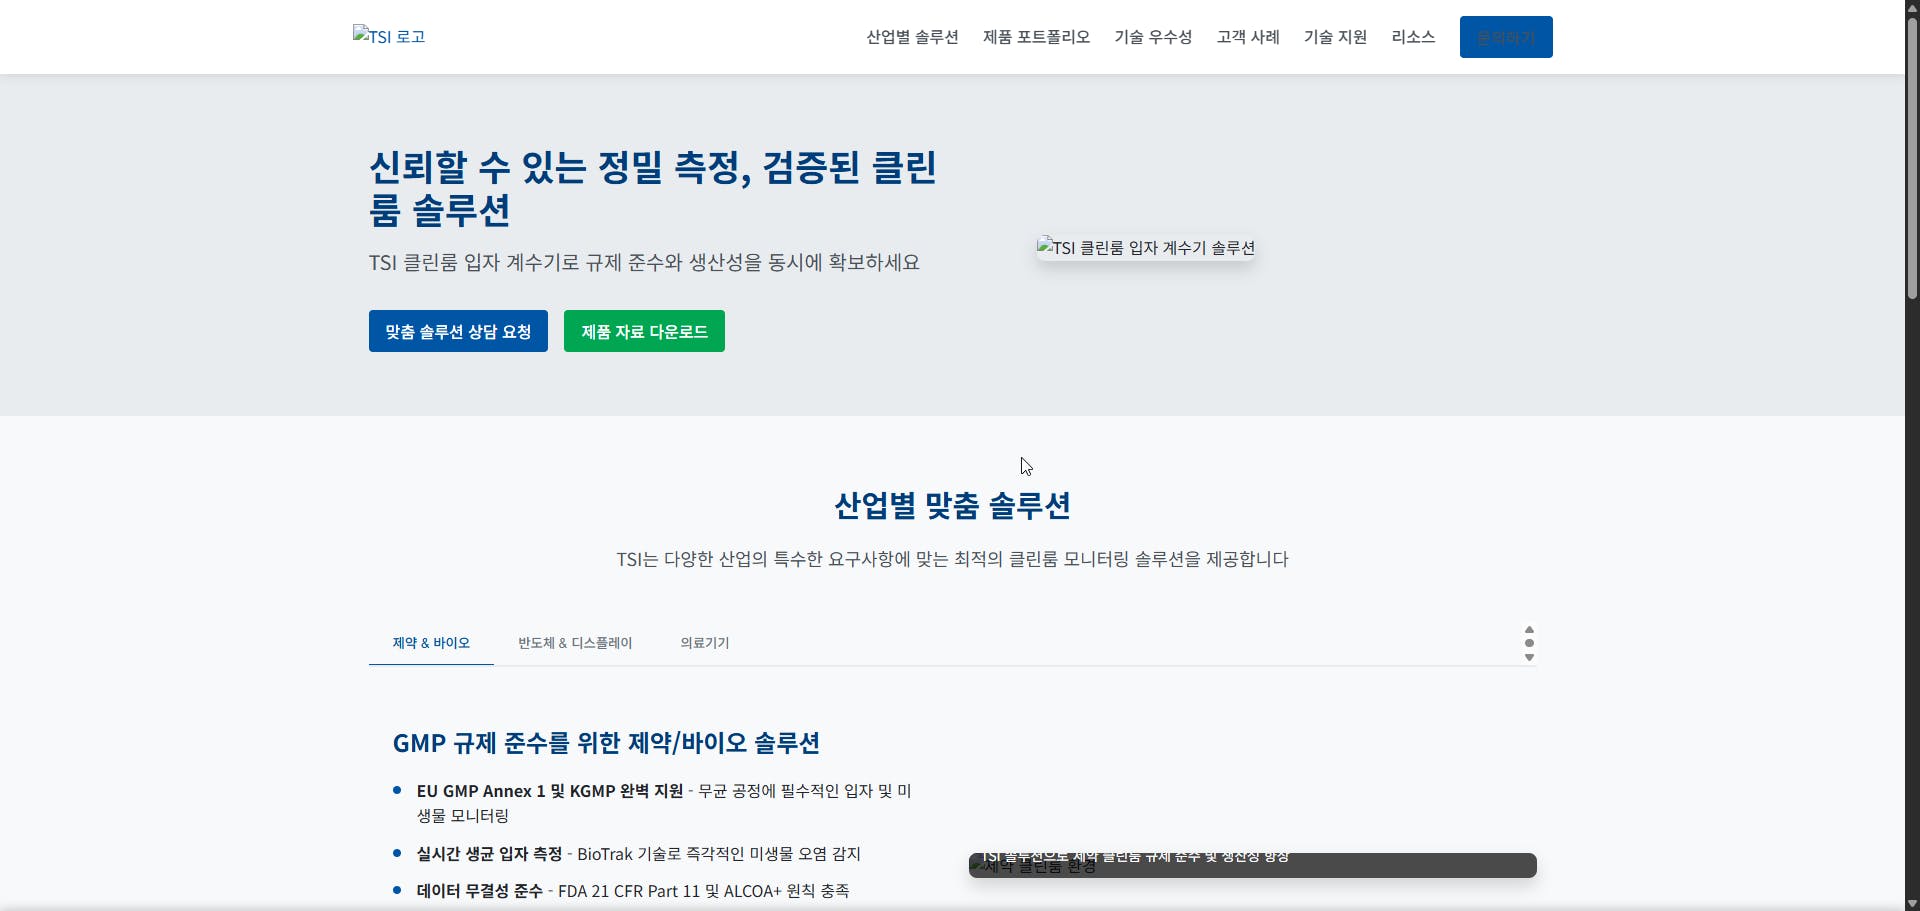1920x911 pixels.
Task: Go to 기술 우수성 in the top nav
Action: pos(1153,37)
